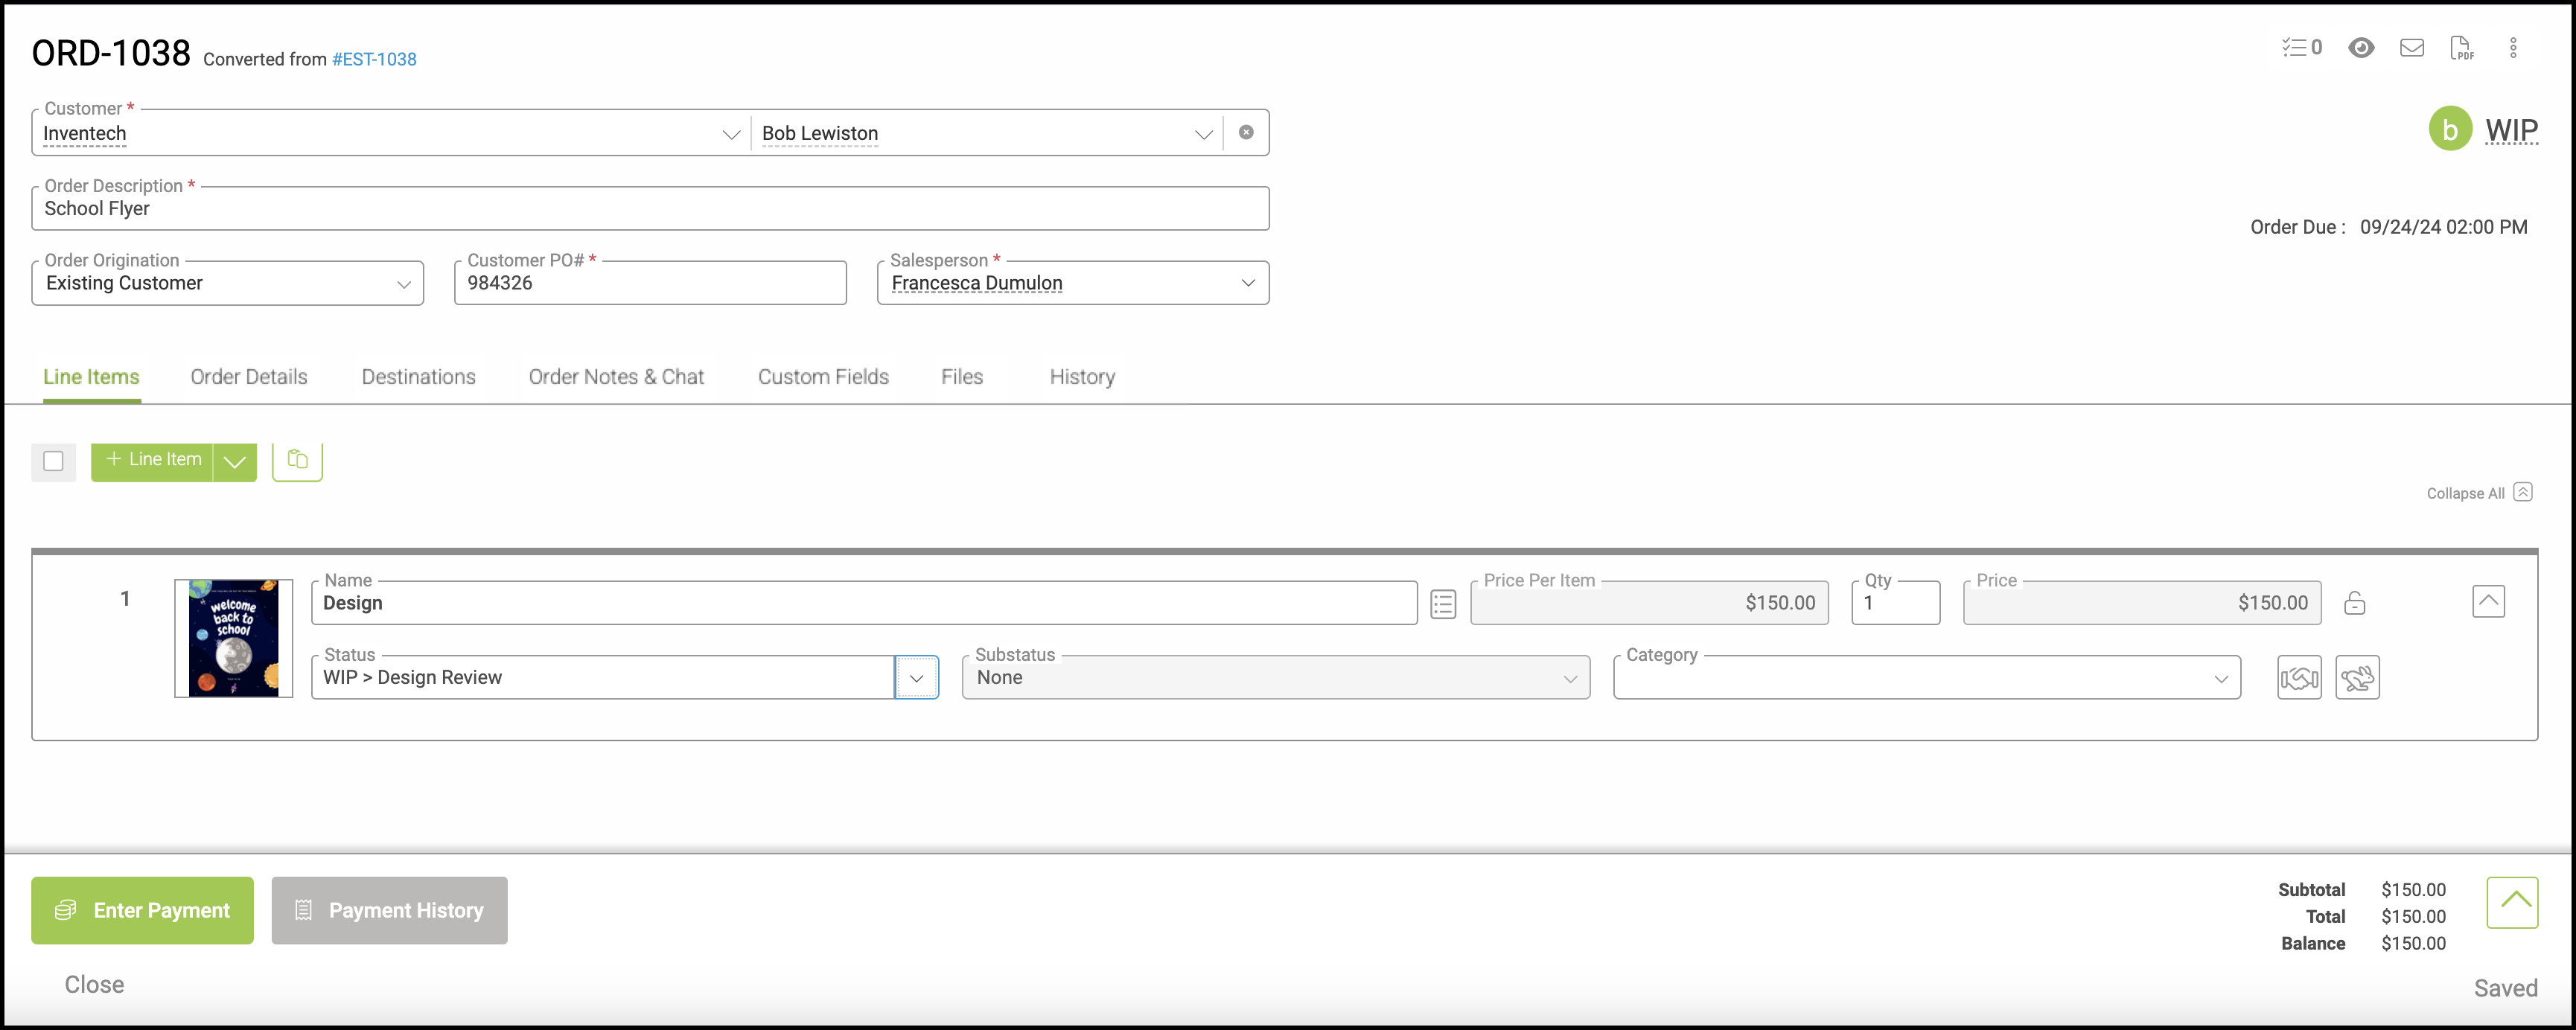The width and height of the screenshot is (2576, 1030).
Task: Open the task checklist icon showing 0
Action: (2301, 47)
